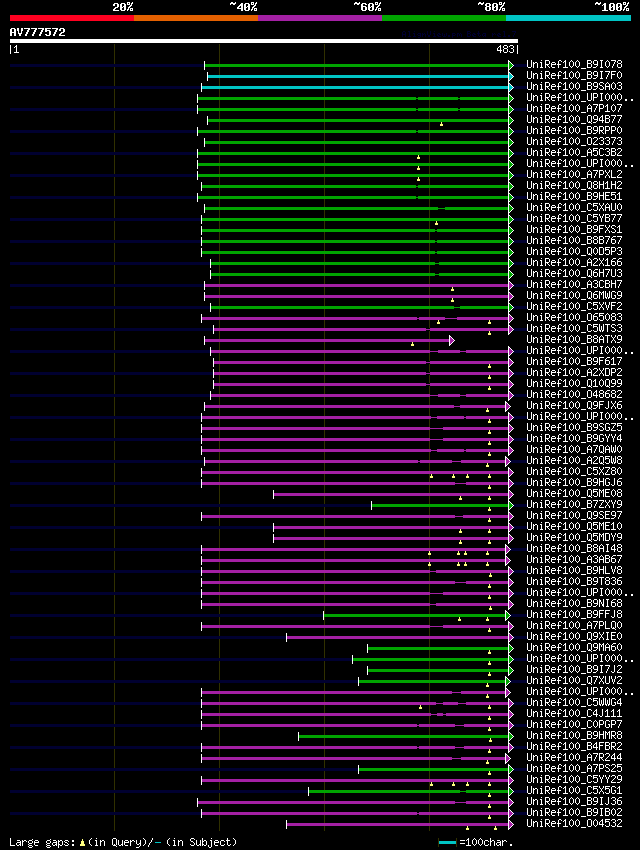Click the green alignment bar for B9FFJ8
This screenshot has width=640, height=850.
point(415,616)
